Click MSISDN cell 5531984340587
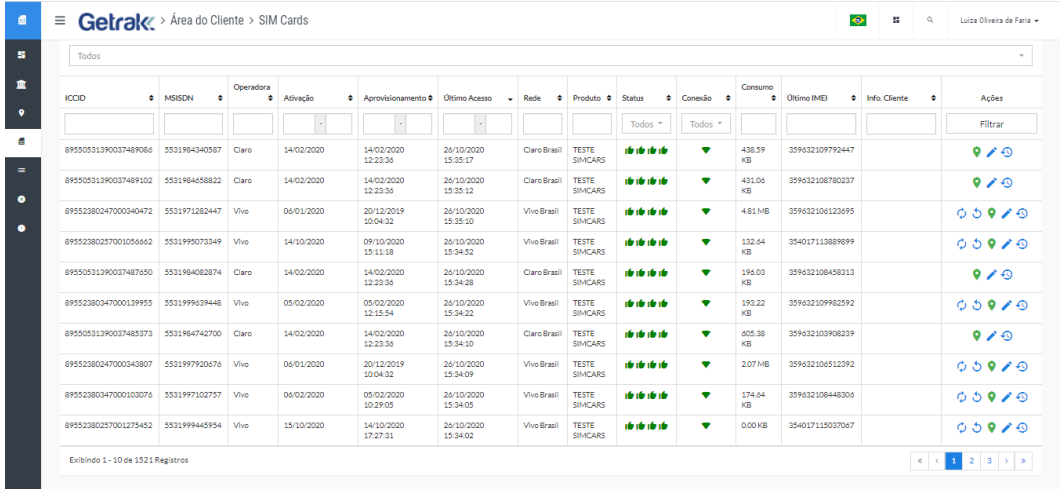 click(x=193, y=150)
